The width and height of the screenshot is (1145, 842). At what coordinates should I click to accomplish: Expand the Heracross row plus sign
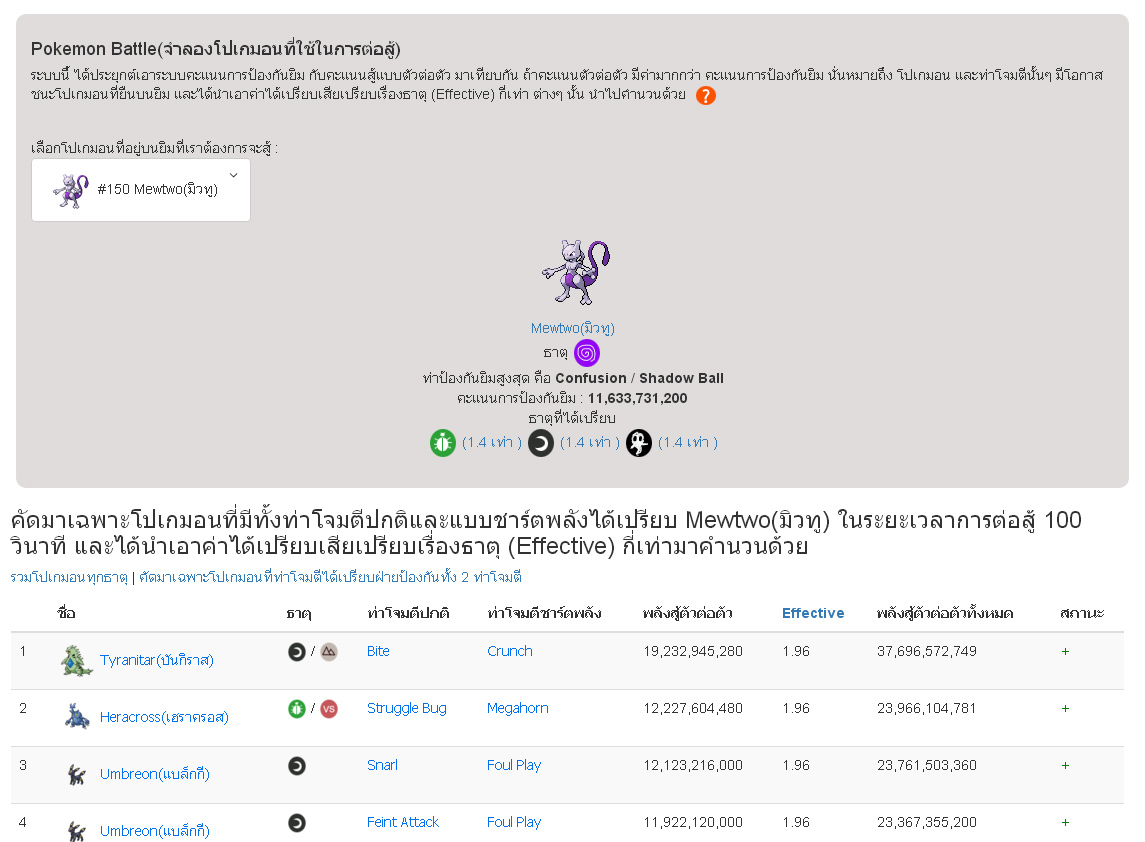click(x=1065, y=708)
